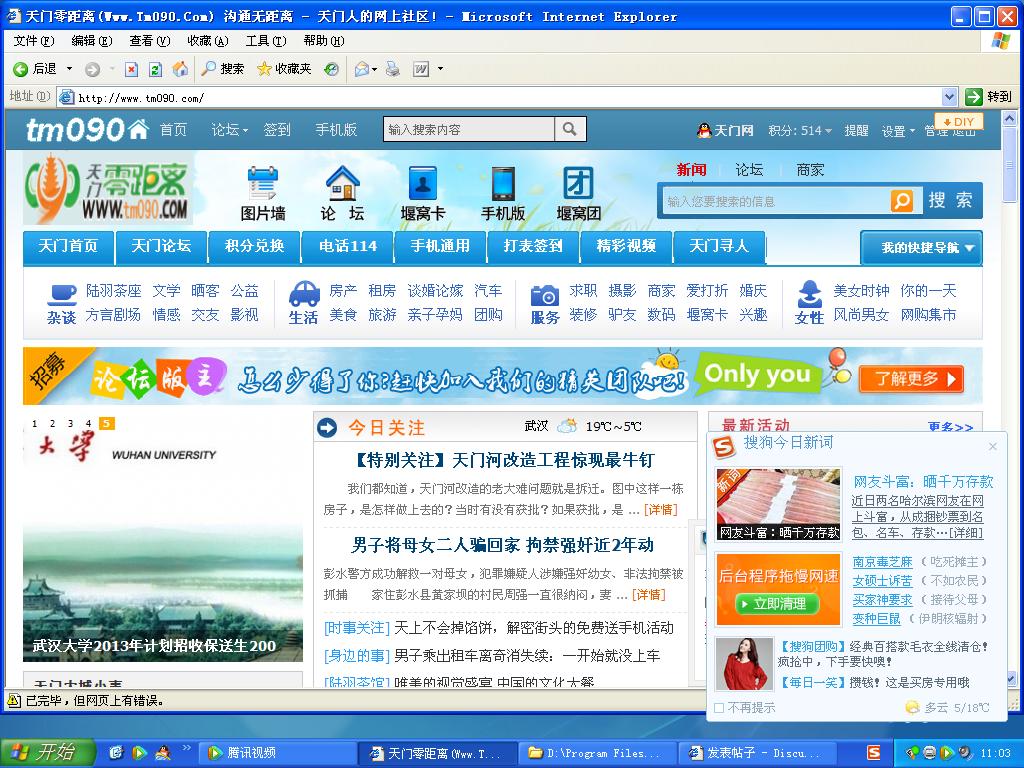Expand the Back button history arrow

69,69
